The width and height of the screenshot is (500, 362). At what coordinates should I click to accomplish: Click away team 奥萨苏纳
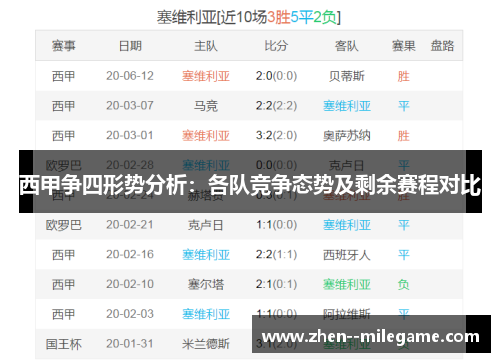coord(347,136)
